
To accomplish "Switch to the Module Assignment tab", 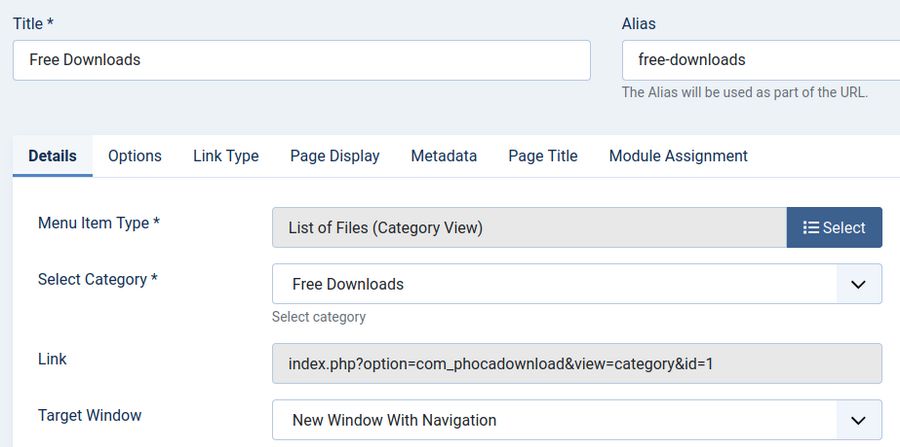I will point(678,156).
